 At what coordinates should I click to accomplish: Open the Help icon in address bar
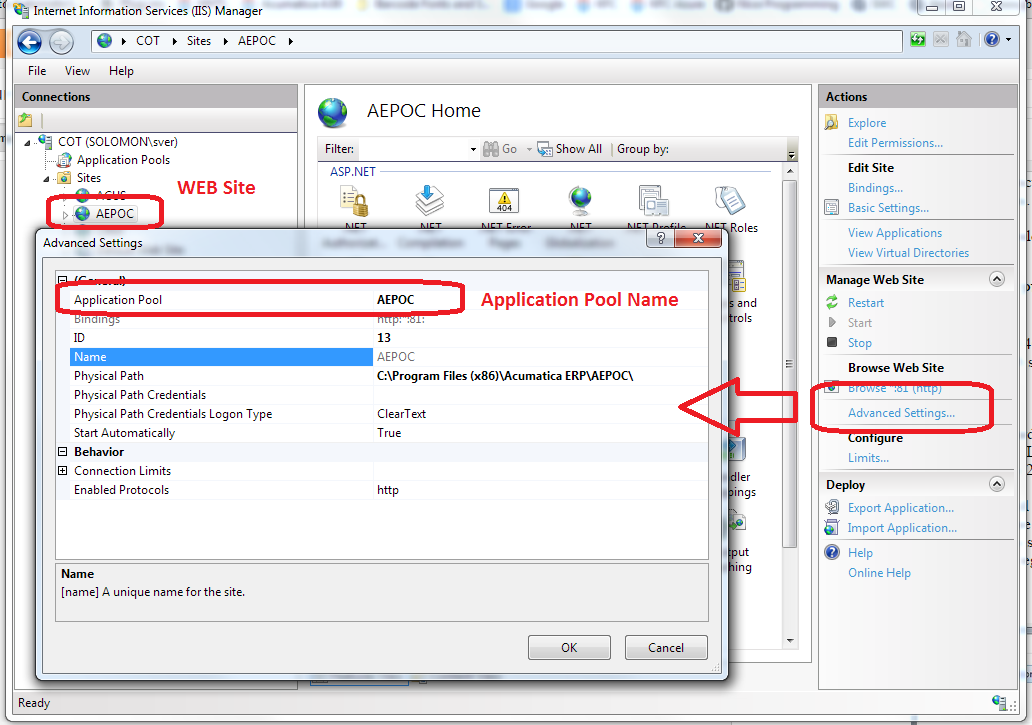992,39
